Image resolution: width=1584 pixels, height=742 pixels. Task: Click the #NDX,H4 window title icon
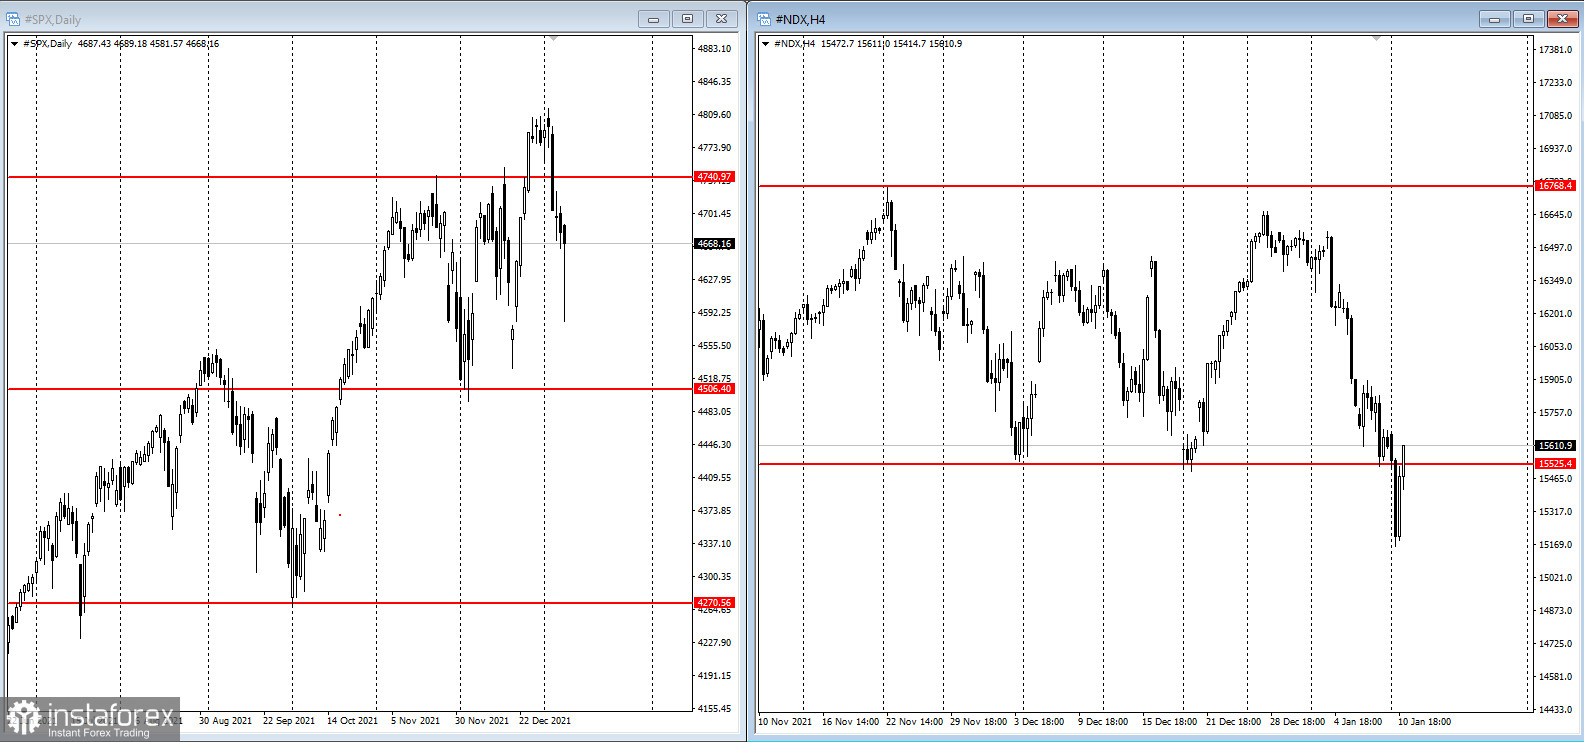pos(764,19)
